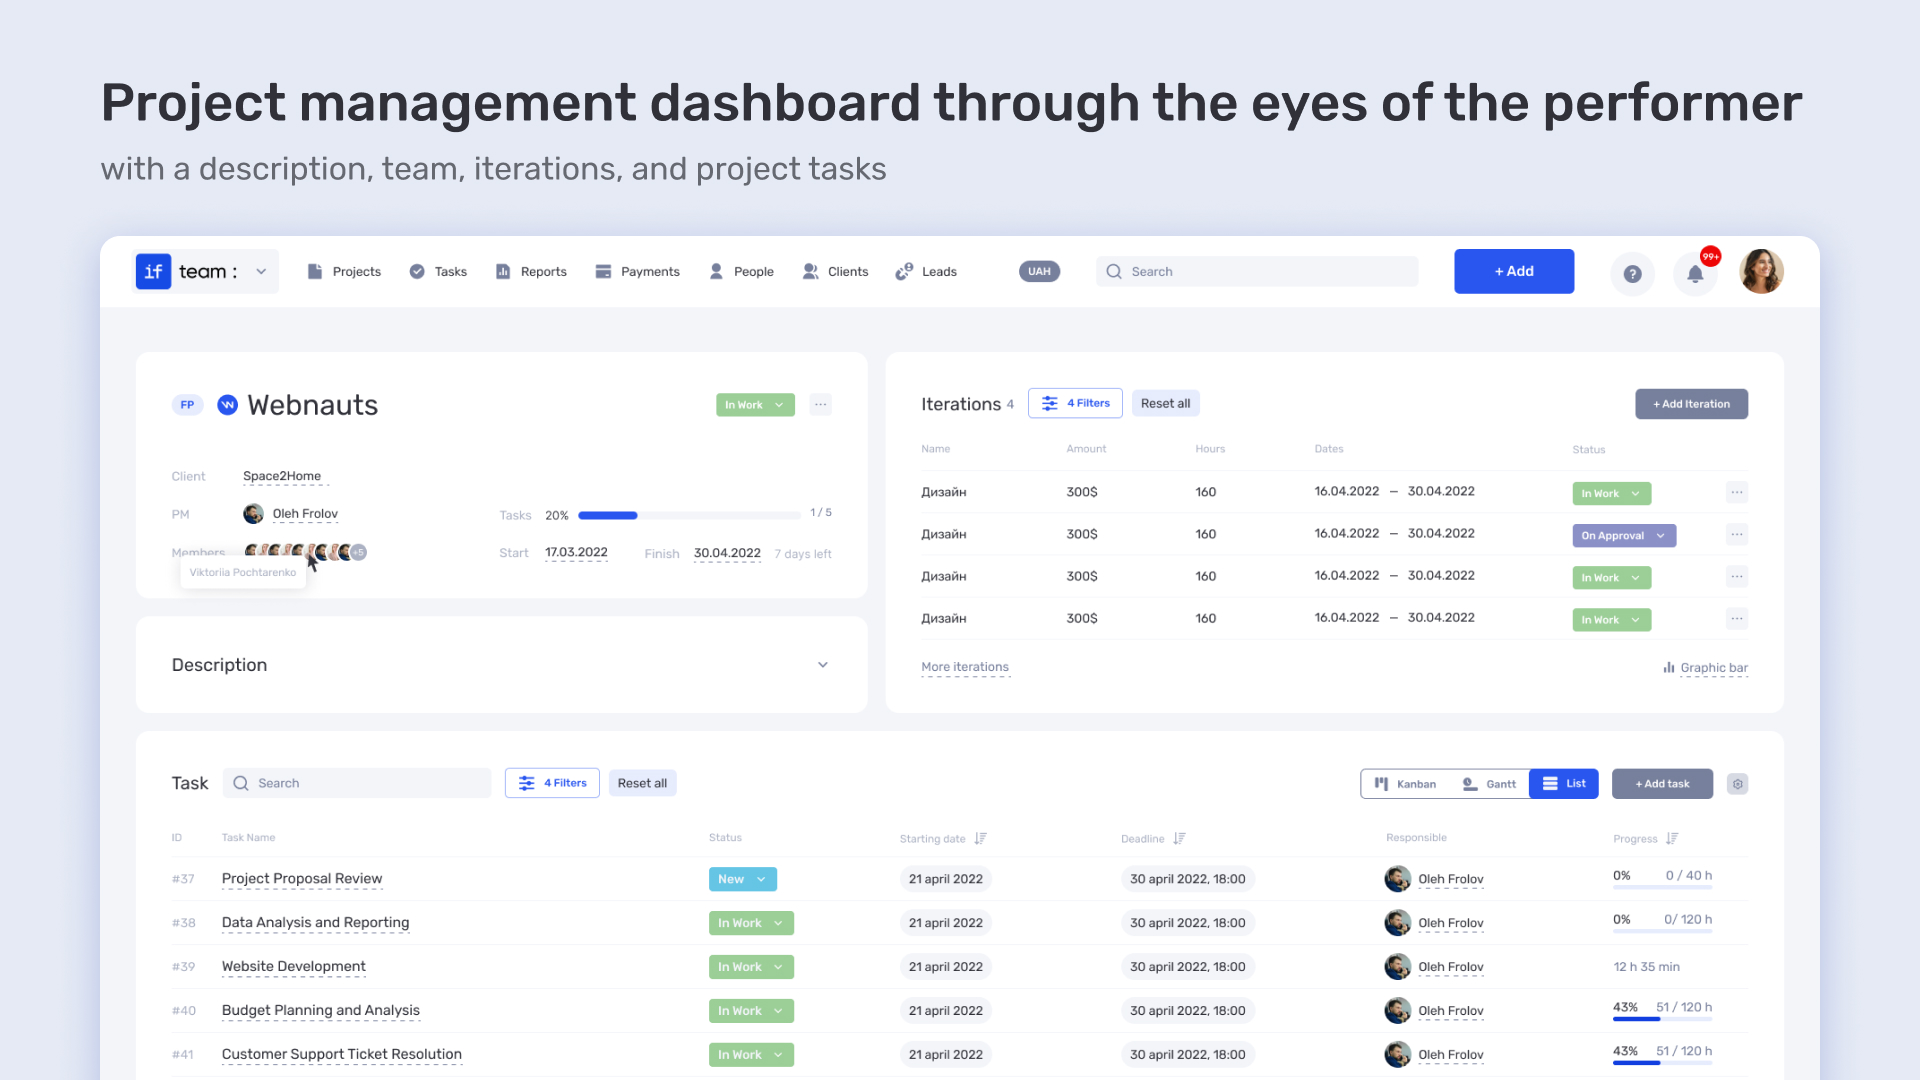1920x1080 pixels.
Task: Open the notifications bell icon
Action: (1695, 273)
